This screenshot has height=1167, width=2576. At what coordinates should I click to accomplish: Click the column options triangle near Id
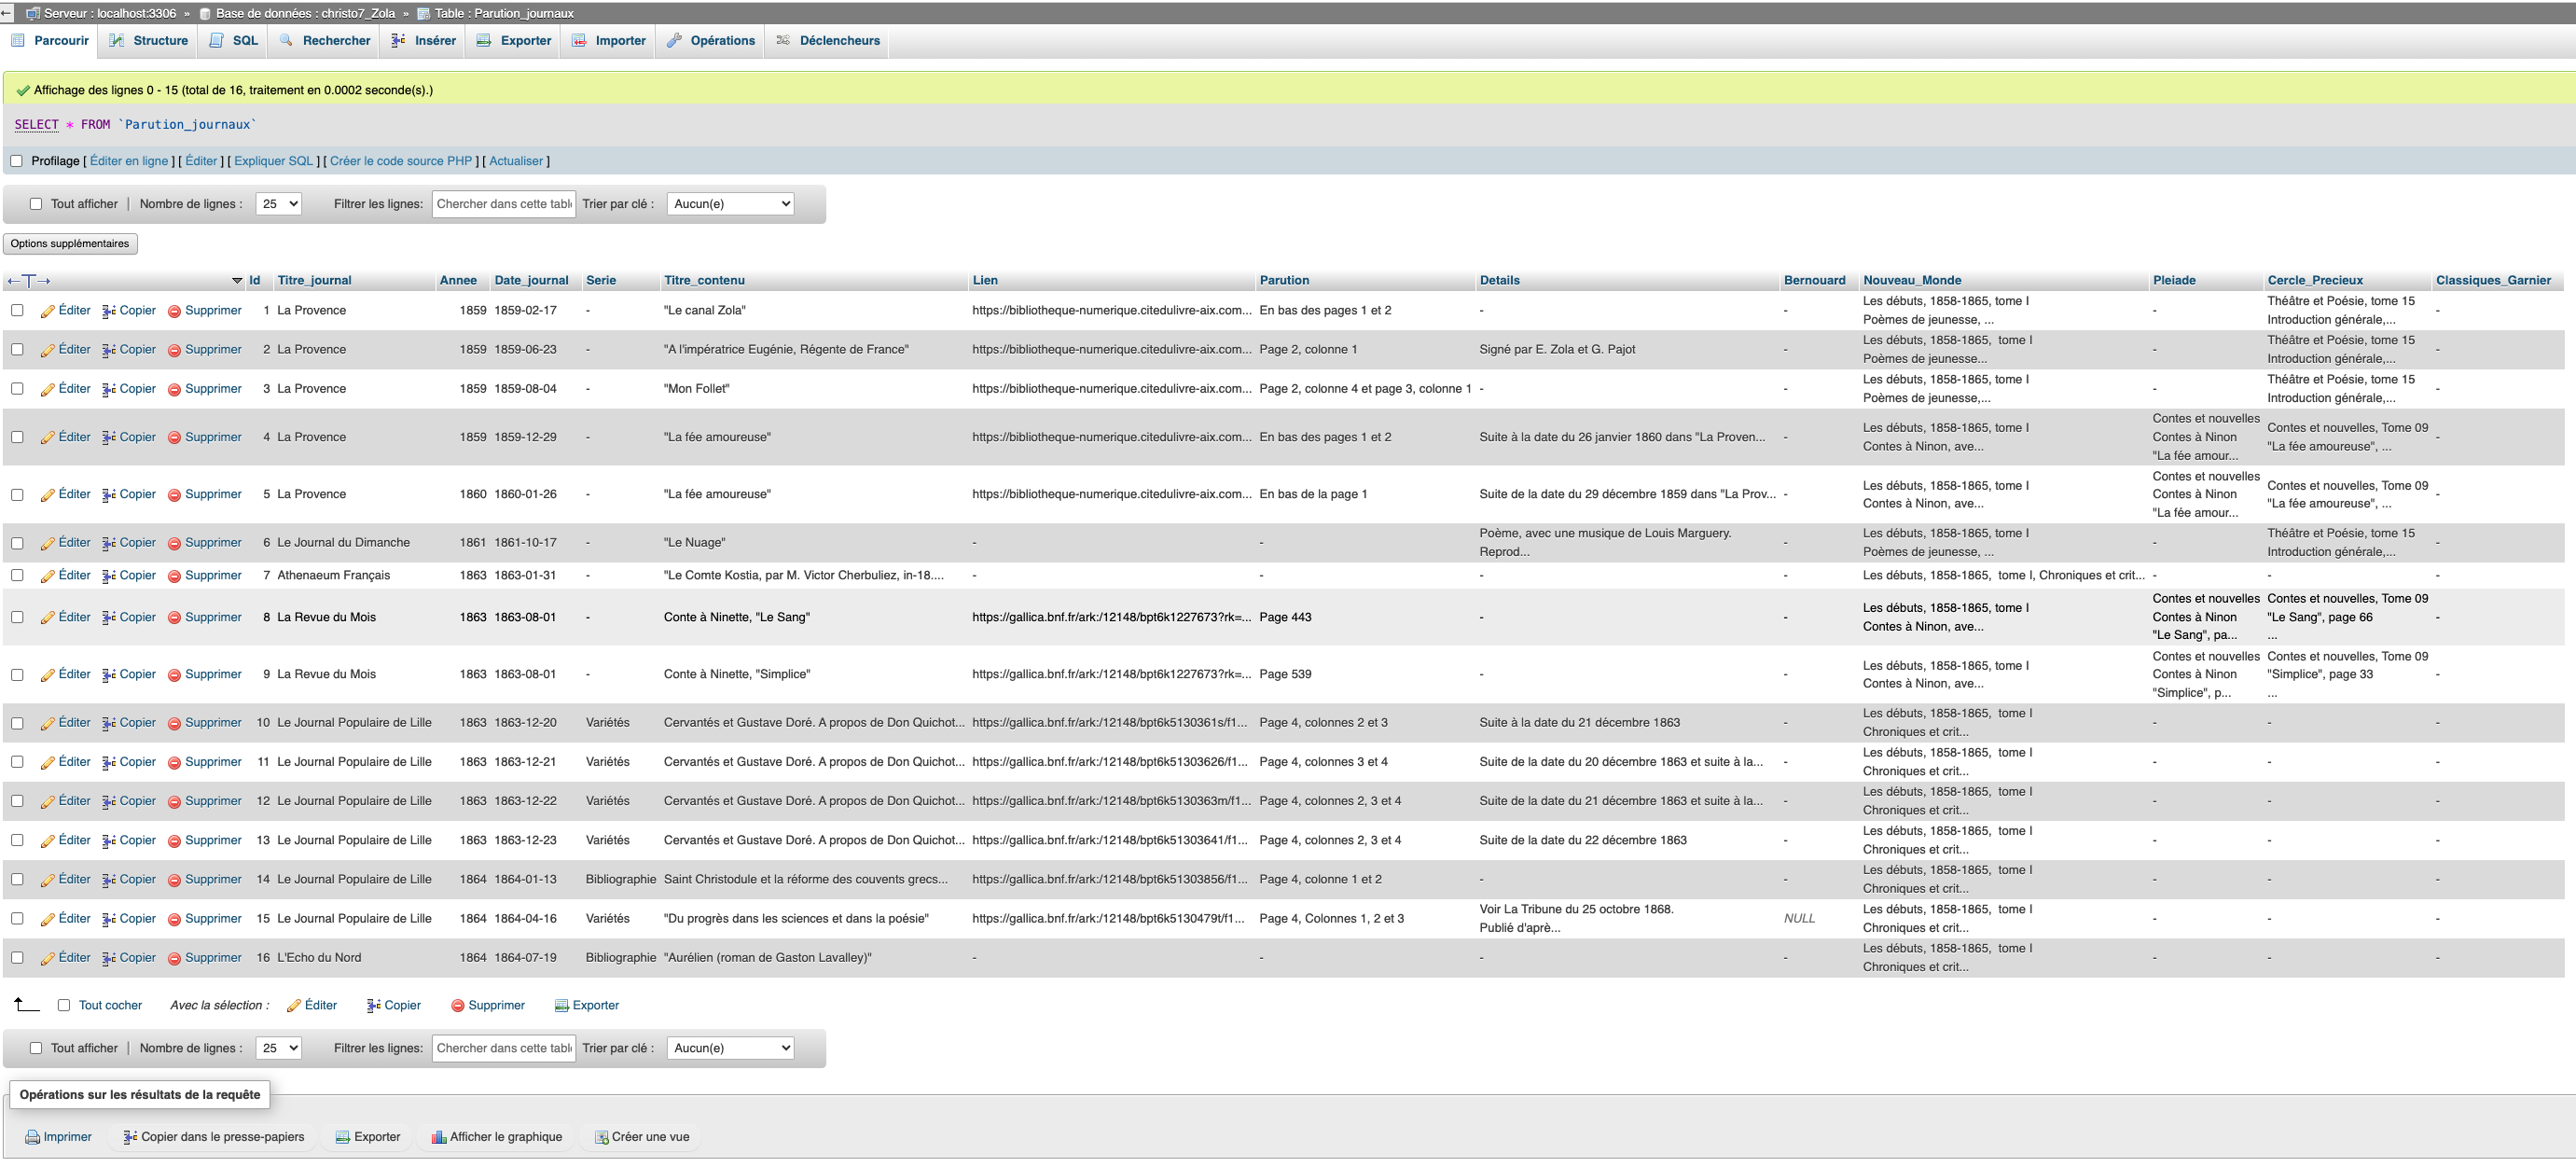237,281
